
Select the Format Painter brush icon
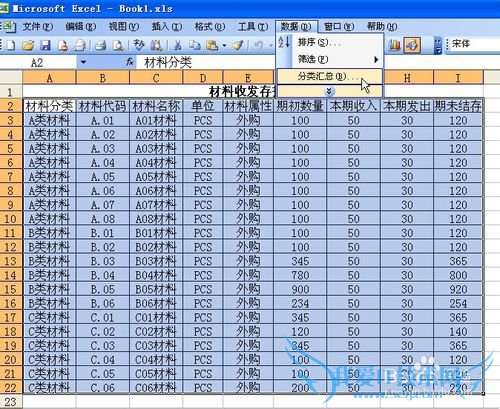point(239,45)
